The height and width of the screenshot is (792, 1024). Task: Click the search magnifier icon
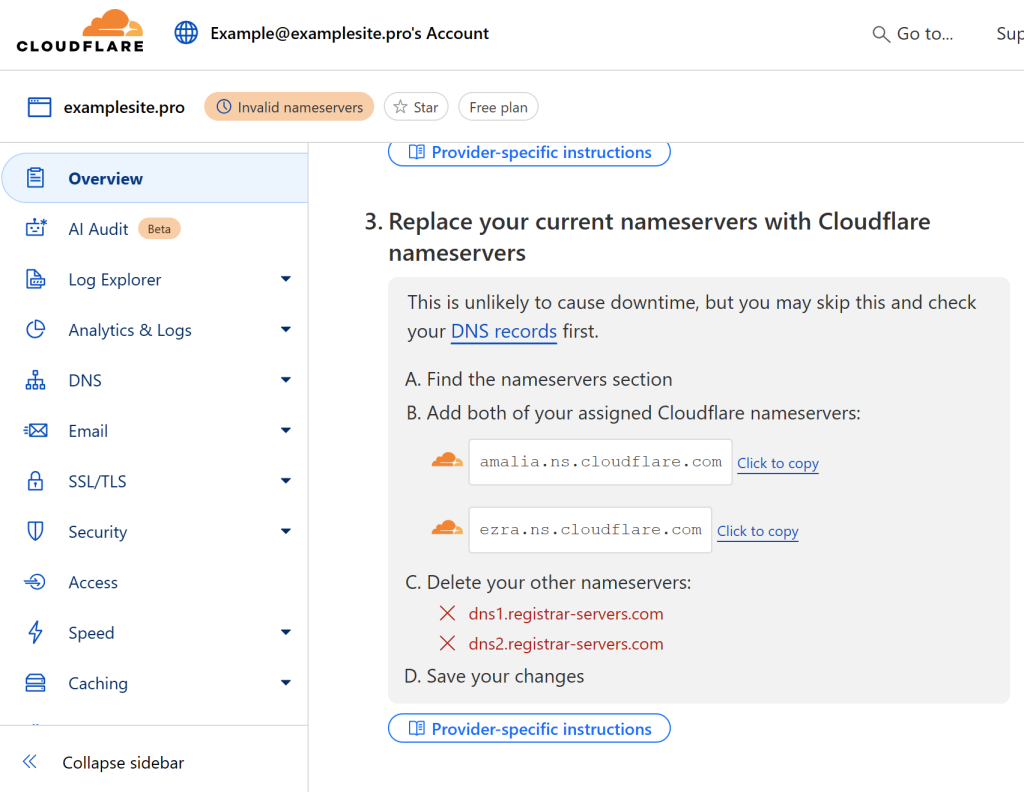point(881,34)
